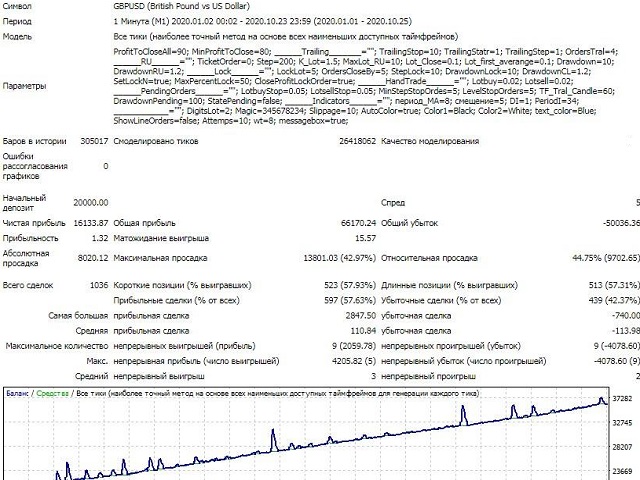This screenshot has width=640, height=480.
Task: Click the Абсолютная просадка label
Action: pyautogui.click(x=26, y=258)
